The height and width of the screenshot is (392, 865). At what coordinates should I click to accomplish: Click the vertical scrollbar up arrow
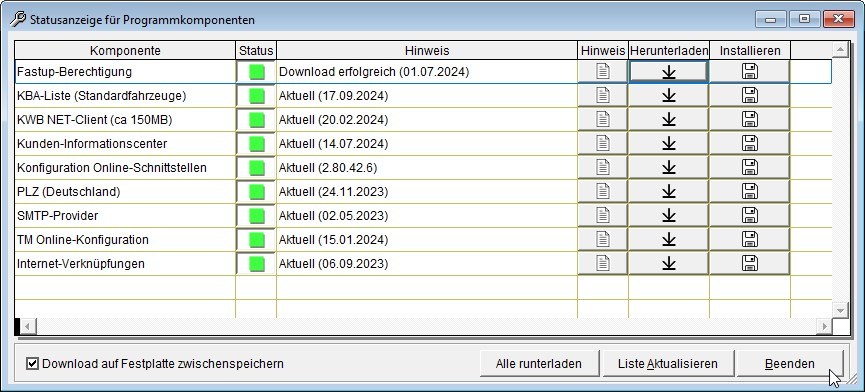pos(840,50)
